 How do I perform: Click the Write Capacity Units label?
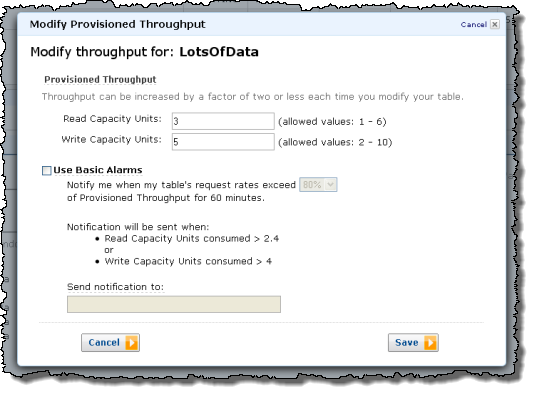111,140
